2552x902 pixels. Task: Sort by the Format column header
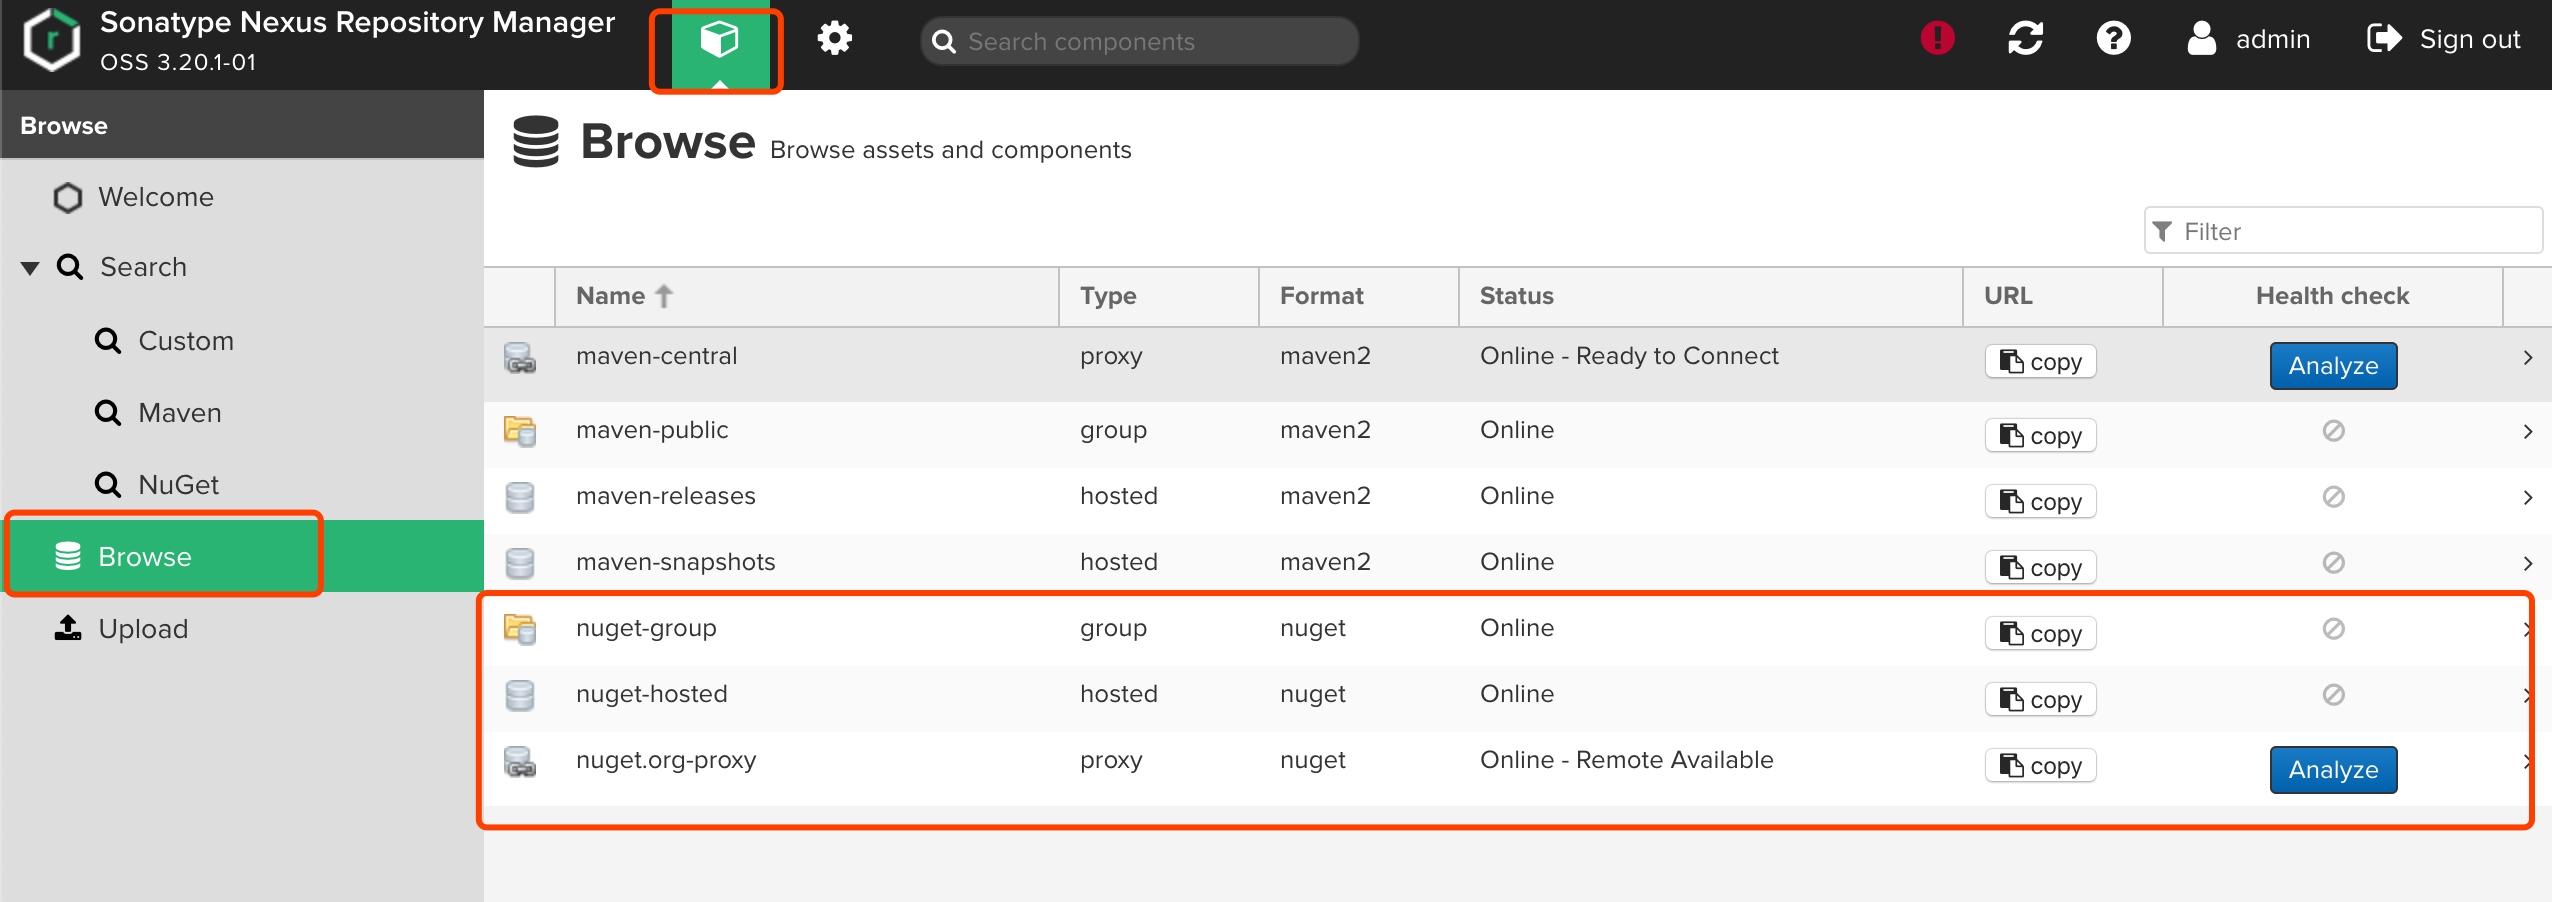click(x=1359, y=296)
